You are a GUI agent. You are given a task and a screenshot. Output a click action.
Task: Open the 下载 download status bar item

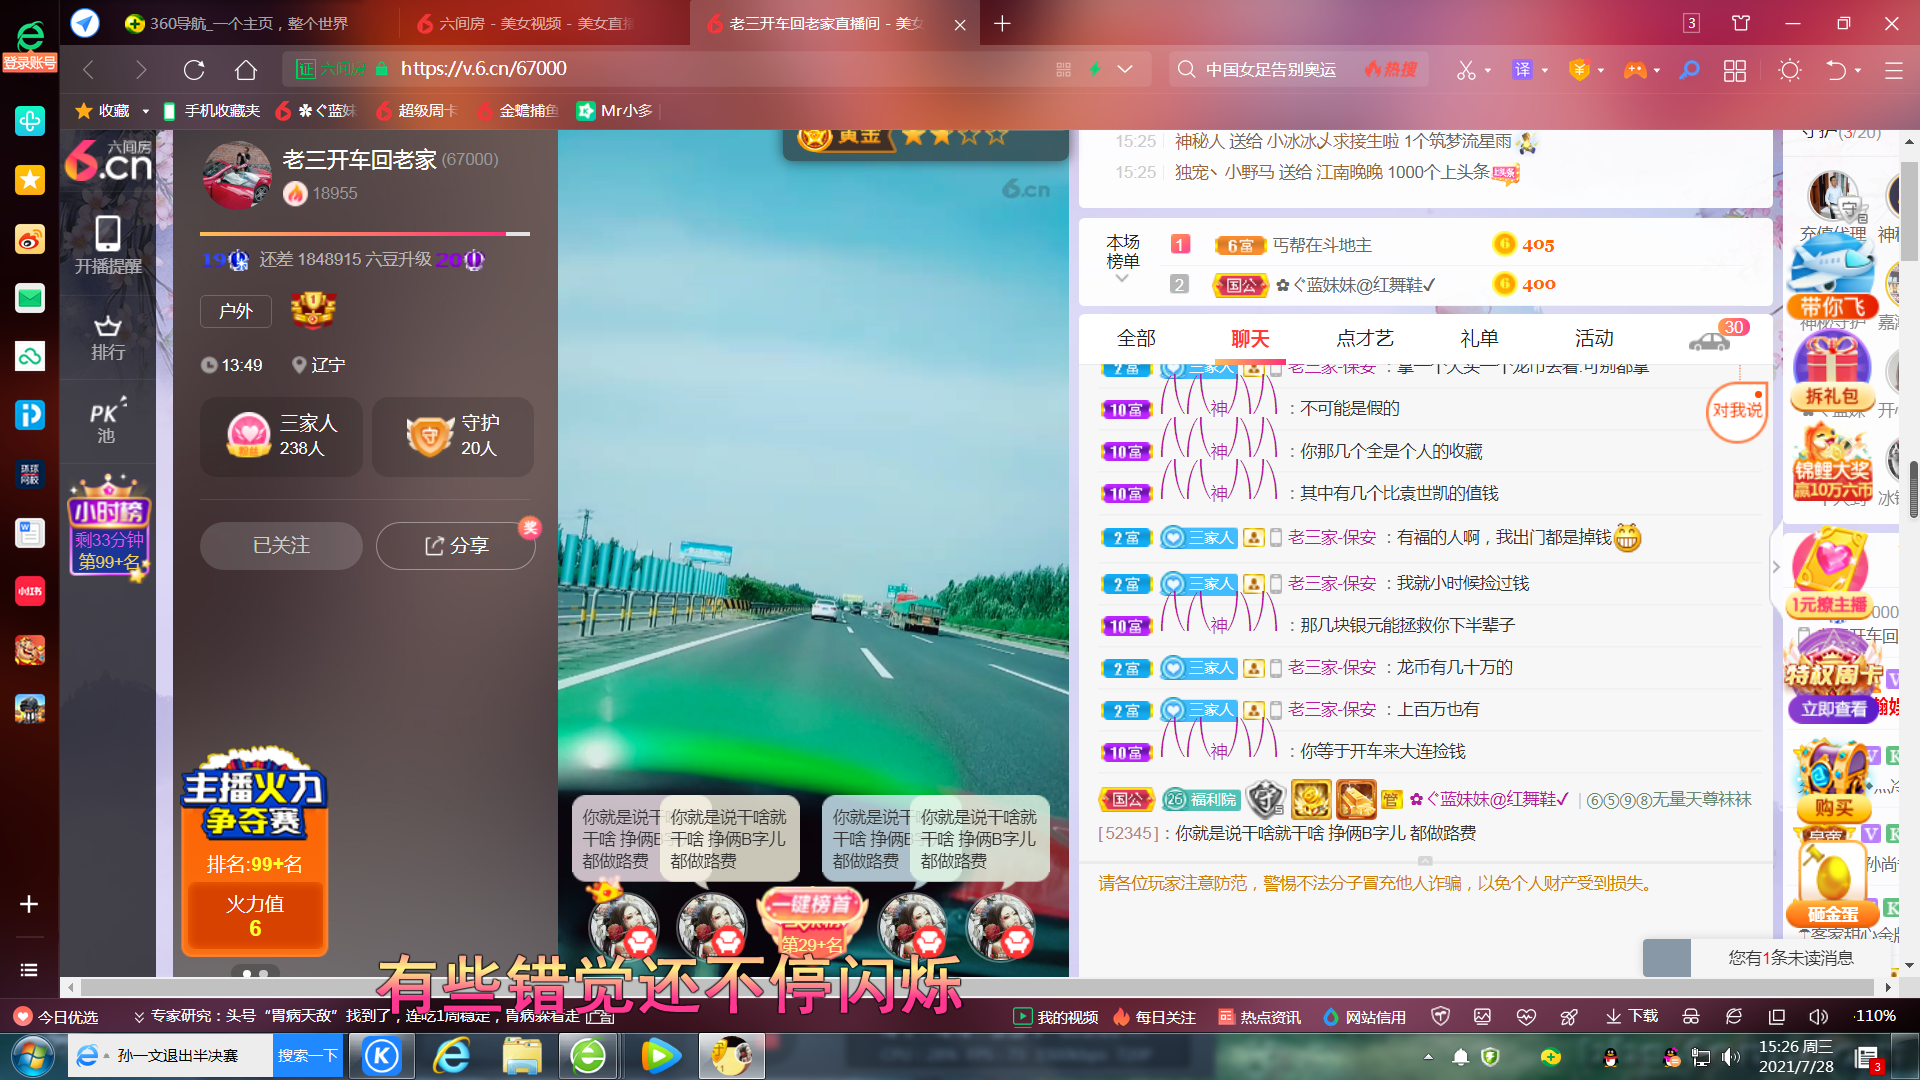[1632, 1017]
